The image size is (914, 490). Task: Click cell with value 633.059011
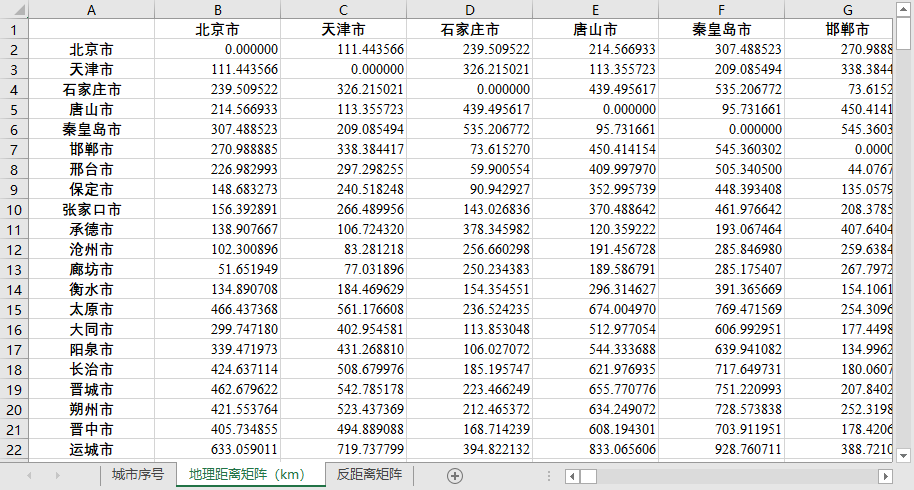217,450
